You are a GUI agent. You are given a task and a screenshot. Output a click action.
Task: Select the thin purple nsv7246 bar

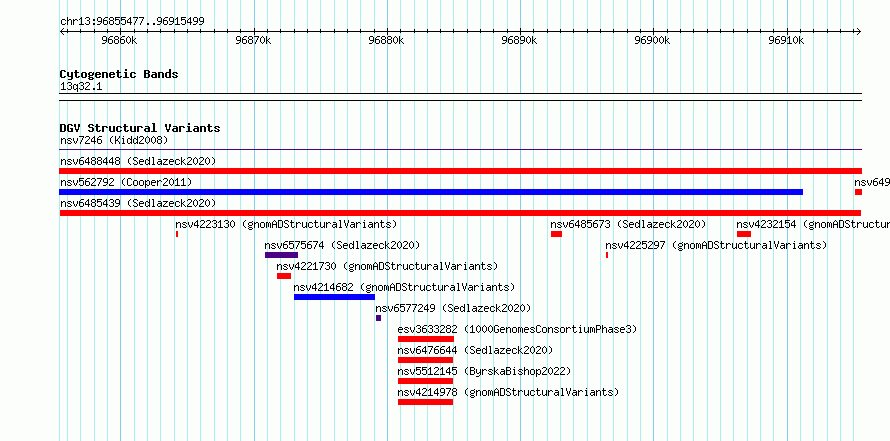pyautogui.click(x=460, y=150)
